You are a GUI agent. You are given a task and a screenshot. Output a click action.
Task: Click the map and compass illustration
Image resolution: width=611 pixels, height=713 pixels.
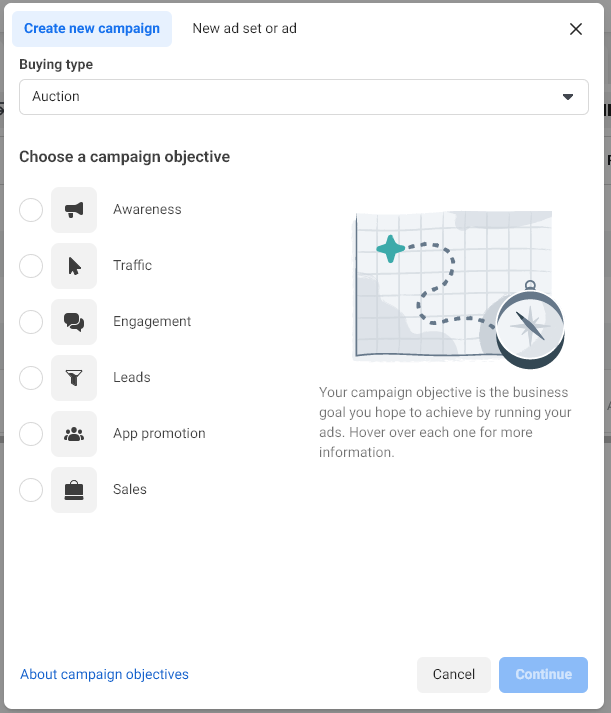click(x=459, y=289)
